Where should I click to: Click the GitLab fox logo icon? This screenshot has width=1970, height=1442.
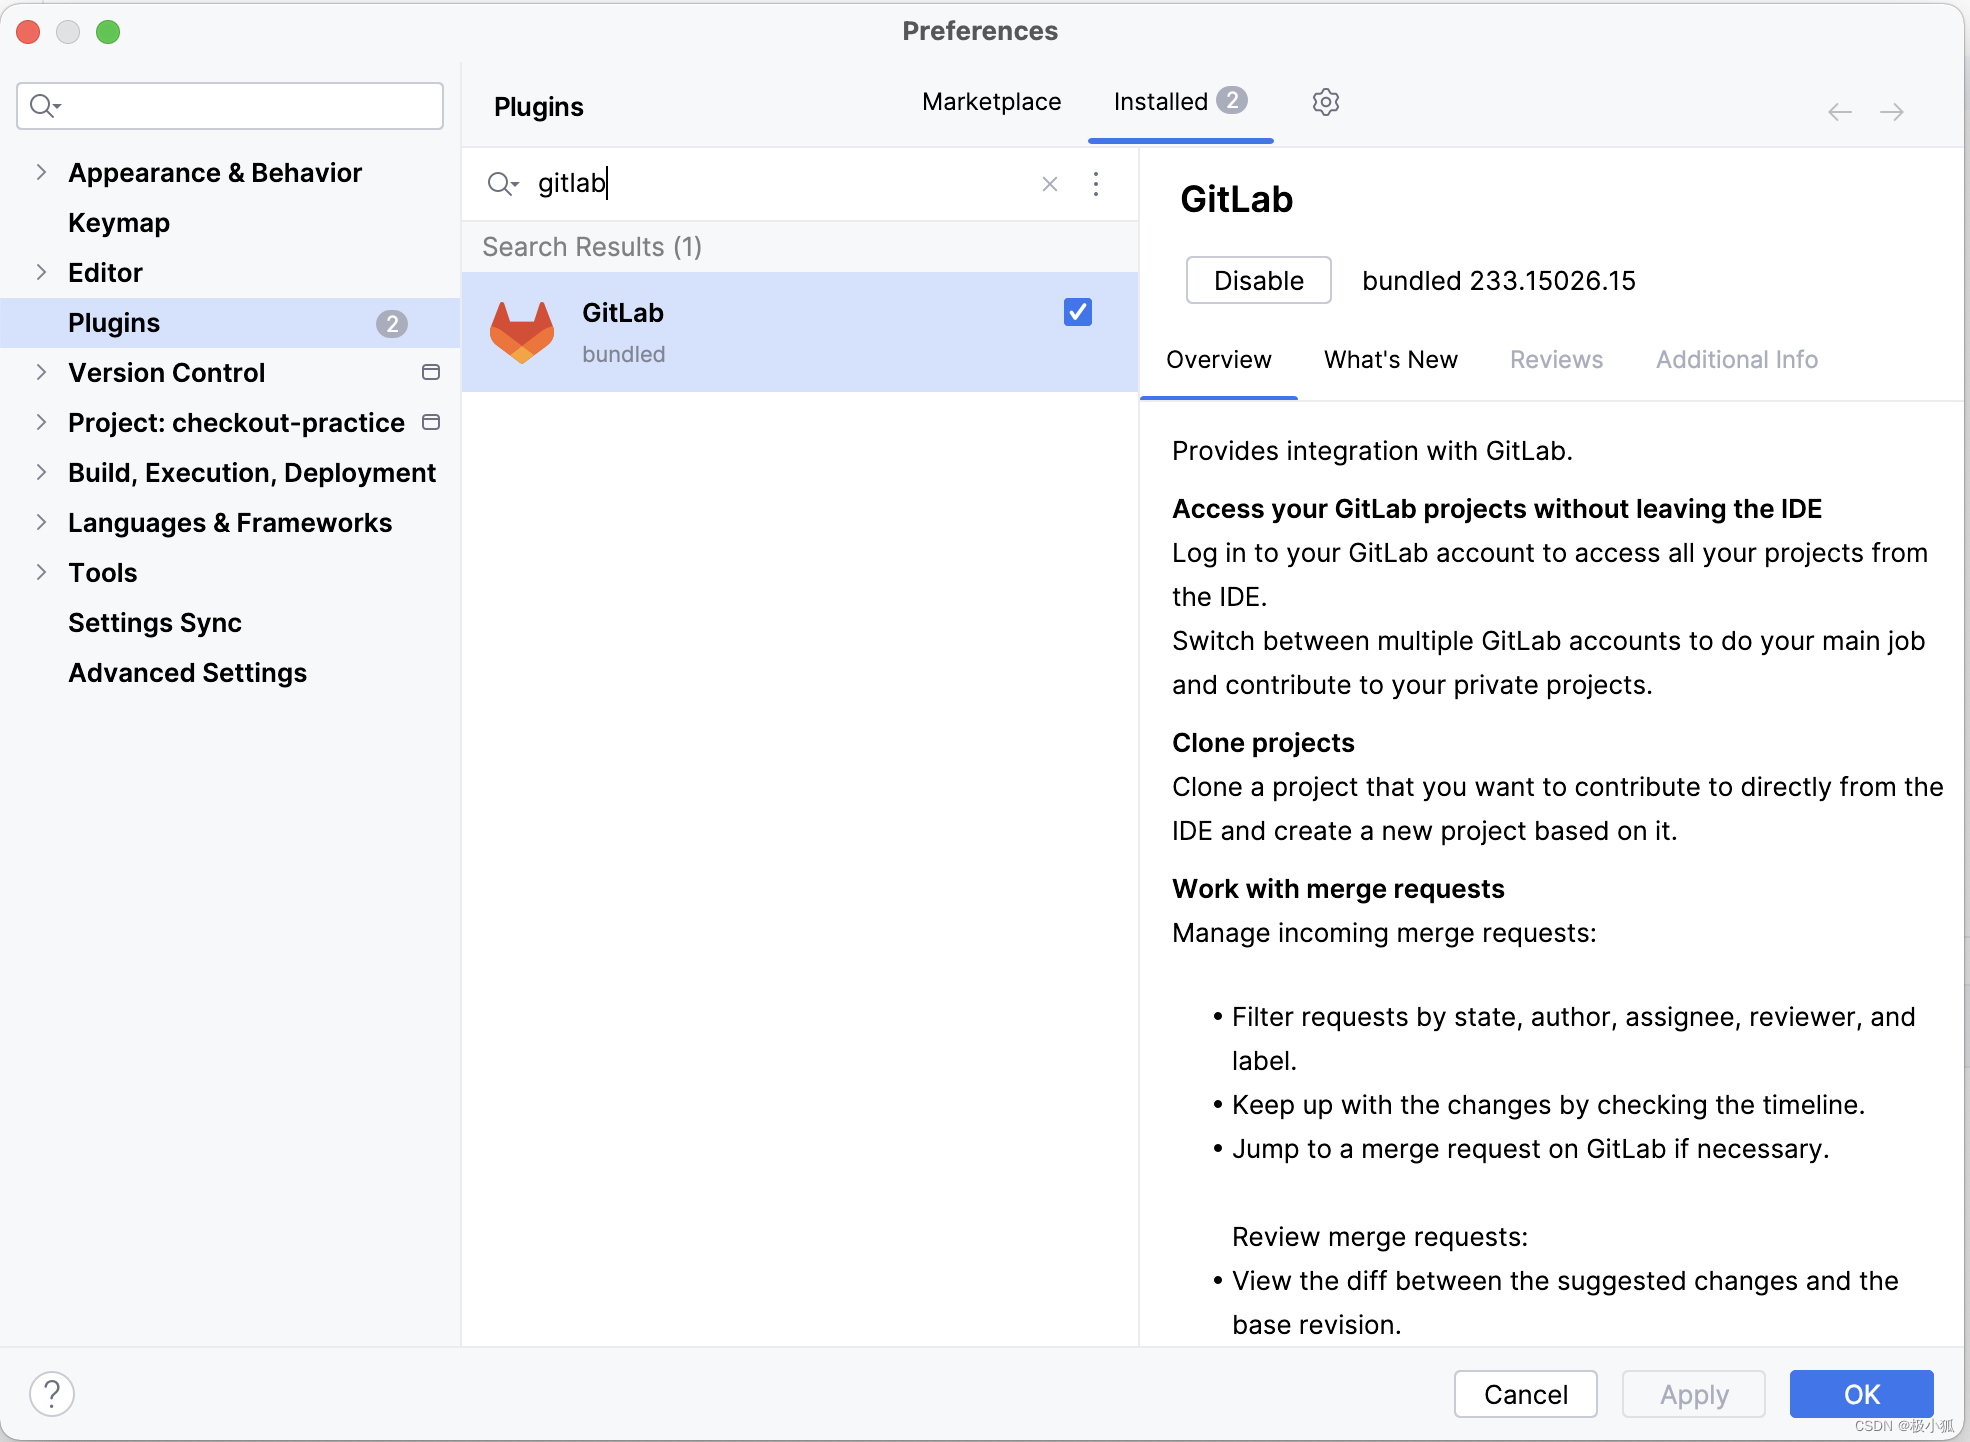click(522, 332)
